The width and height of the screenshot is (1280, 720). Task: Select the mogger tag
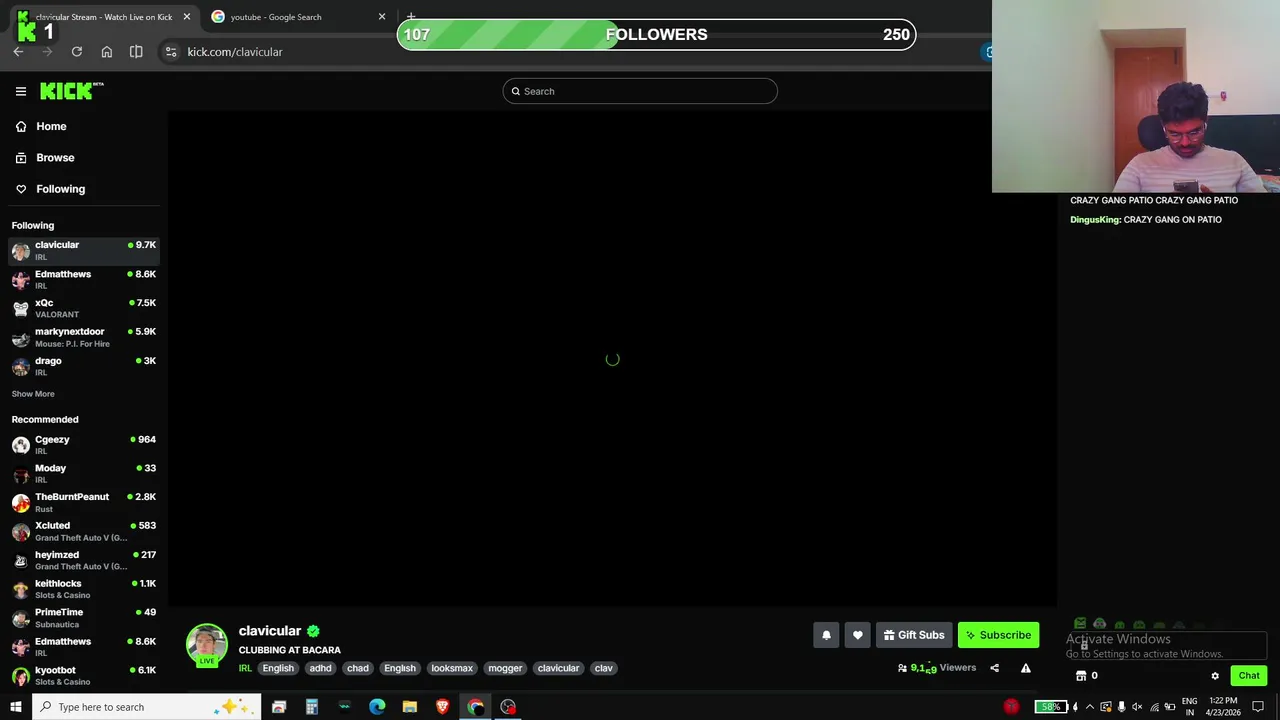[x=505, y=668]
